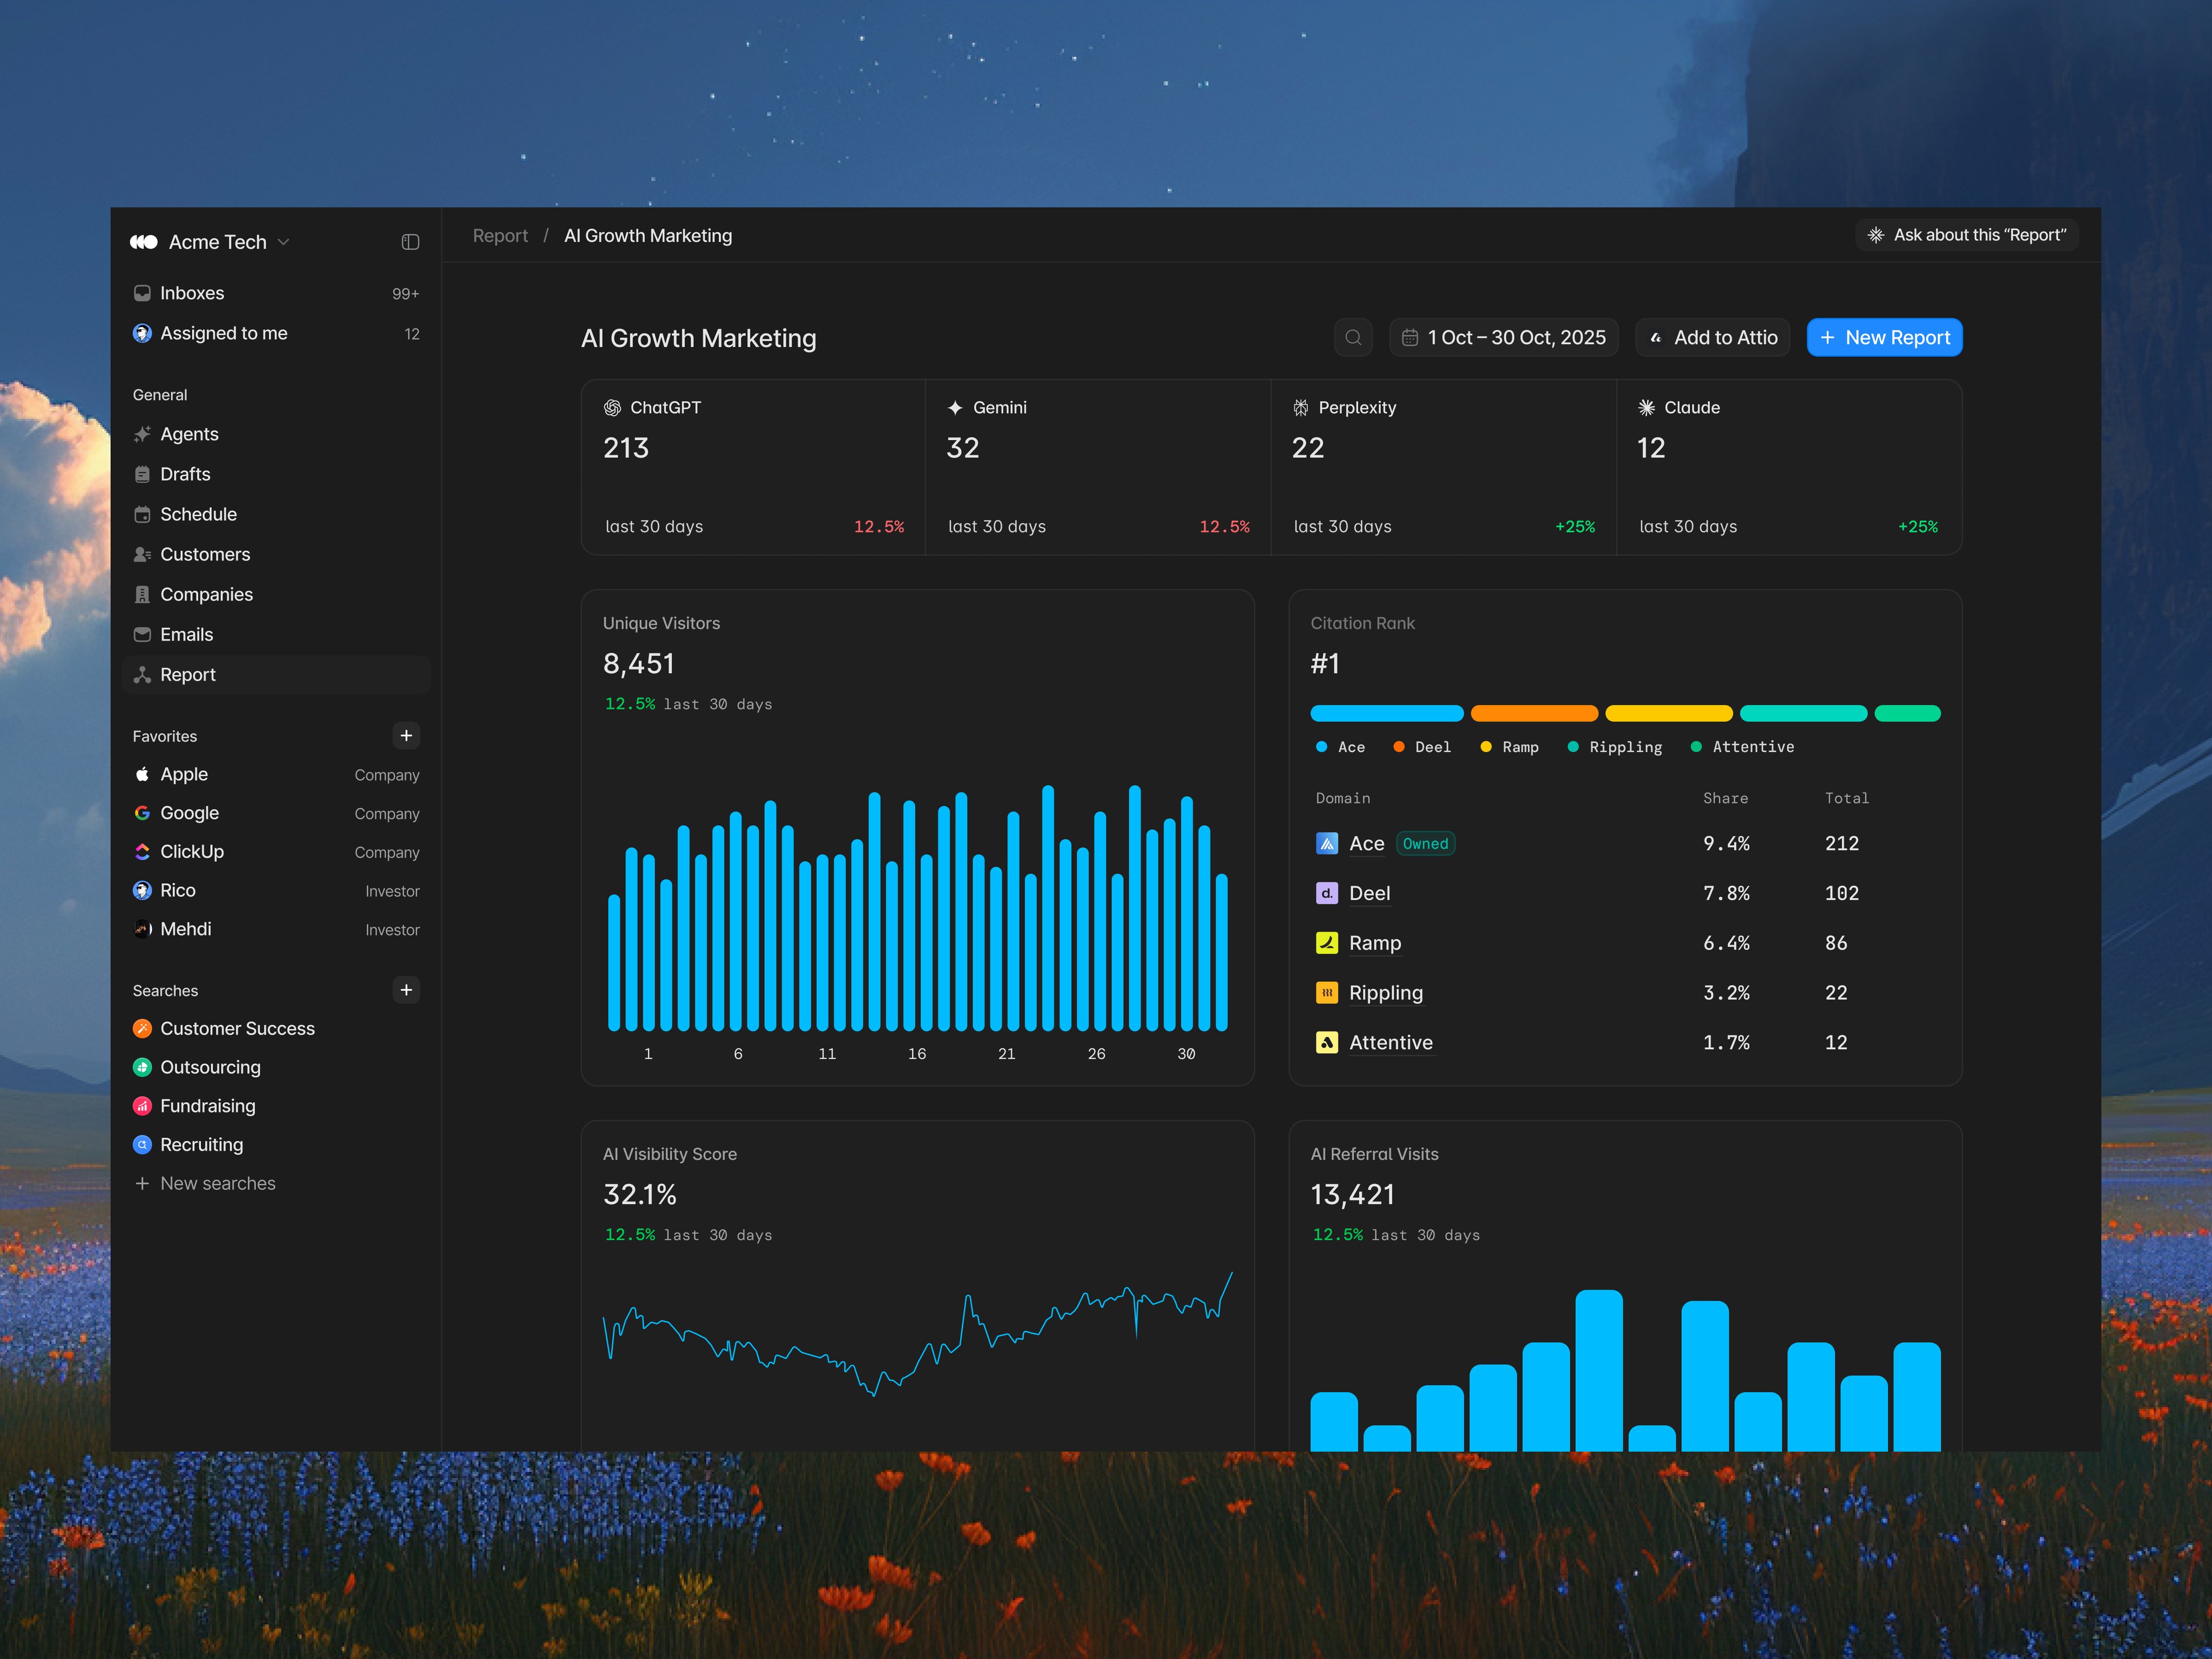Viewport: 2212px width, 1659px height.
Task: Open the Schedule page
Action: pyautogui.click(x=276, y=514)
